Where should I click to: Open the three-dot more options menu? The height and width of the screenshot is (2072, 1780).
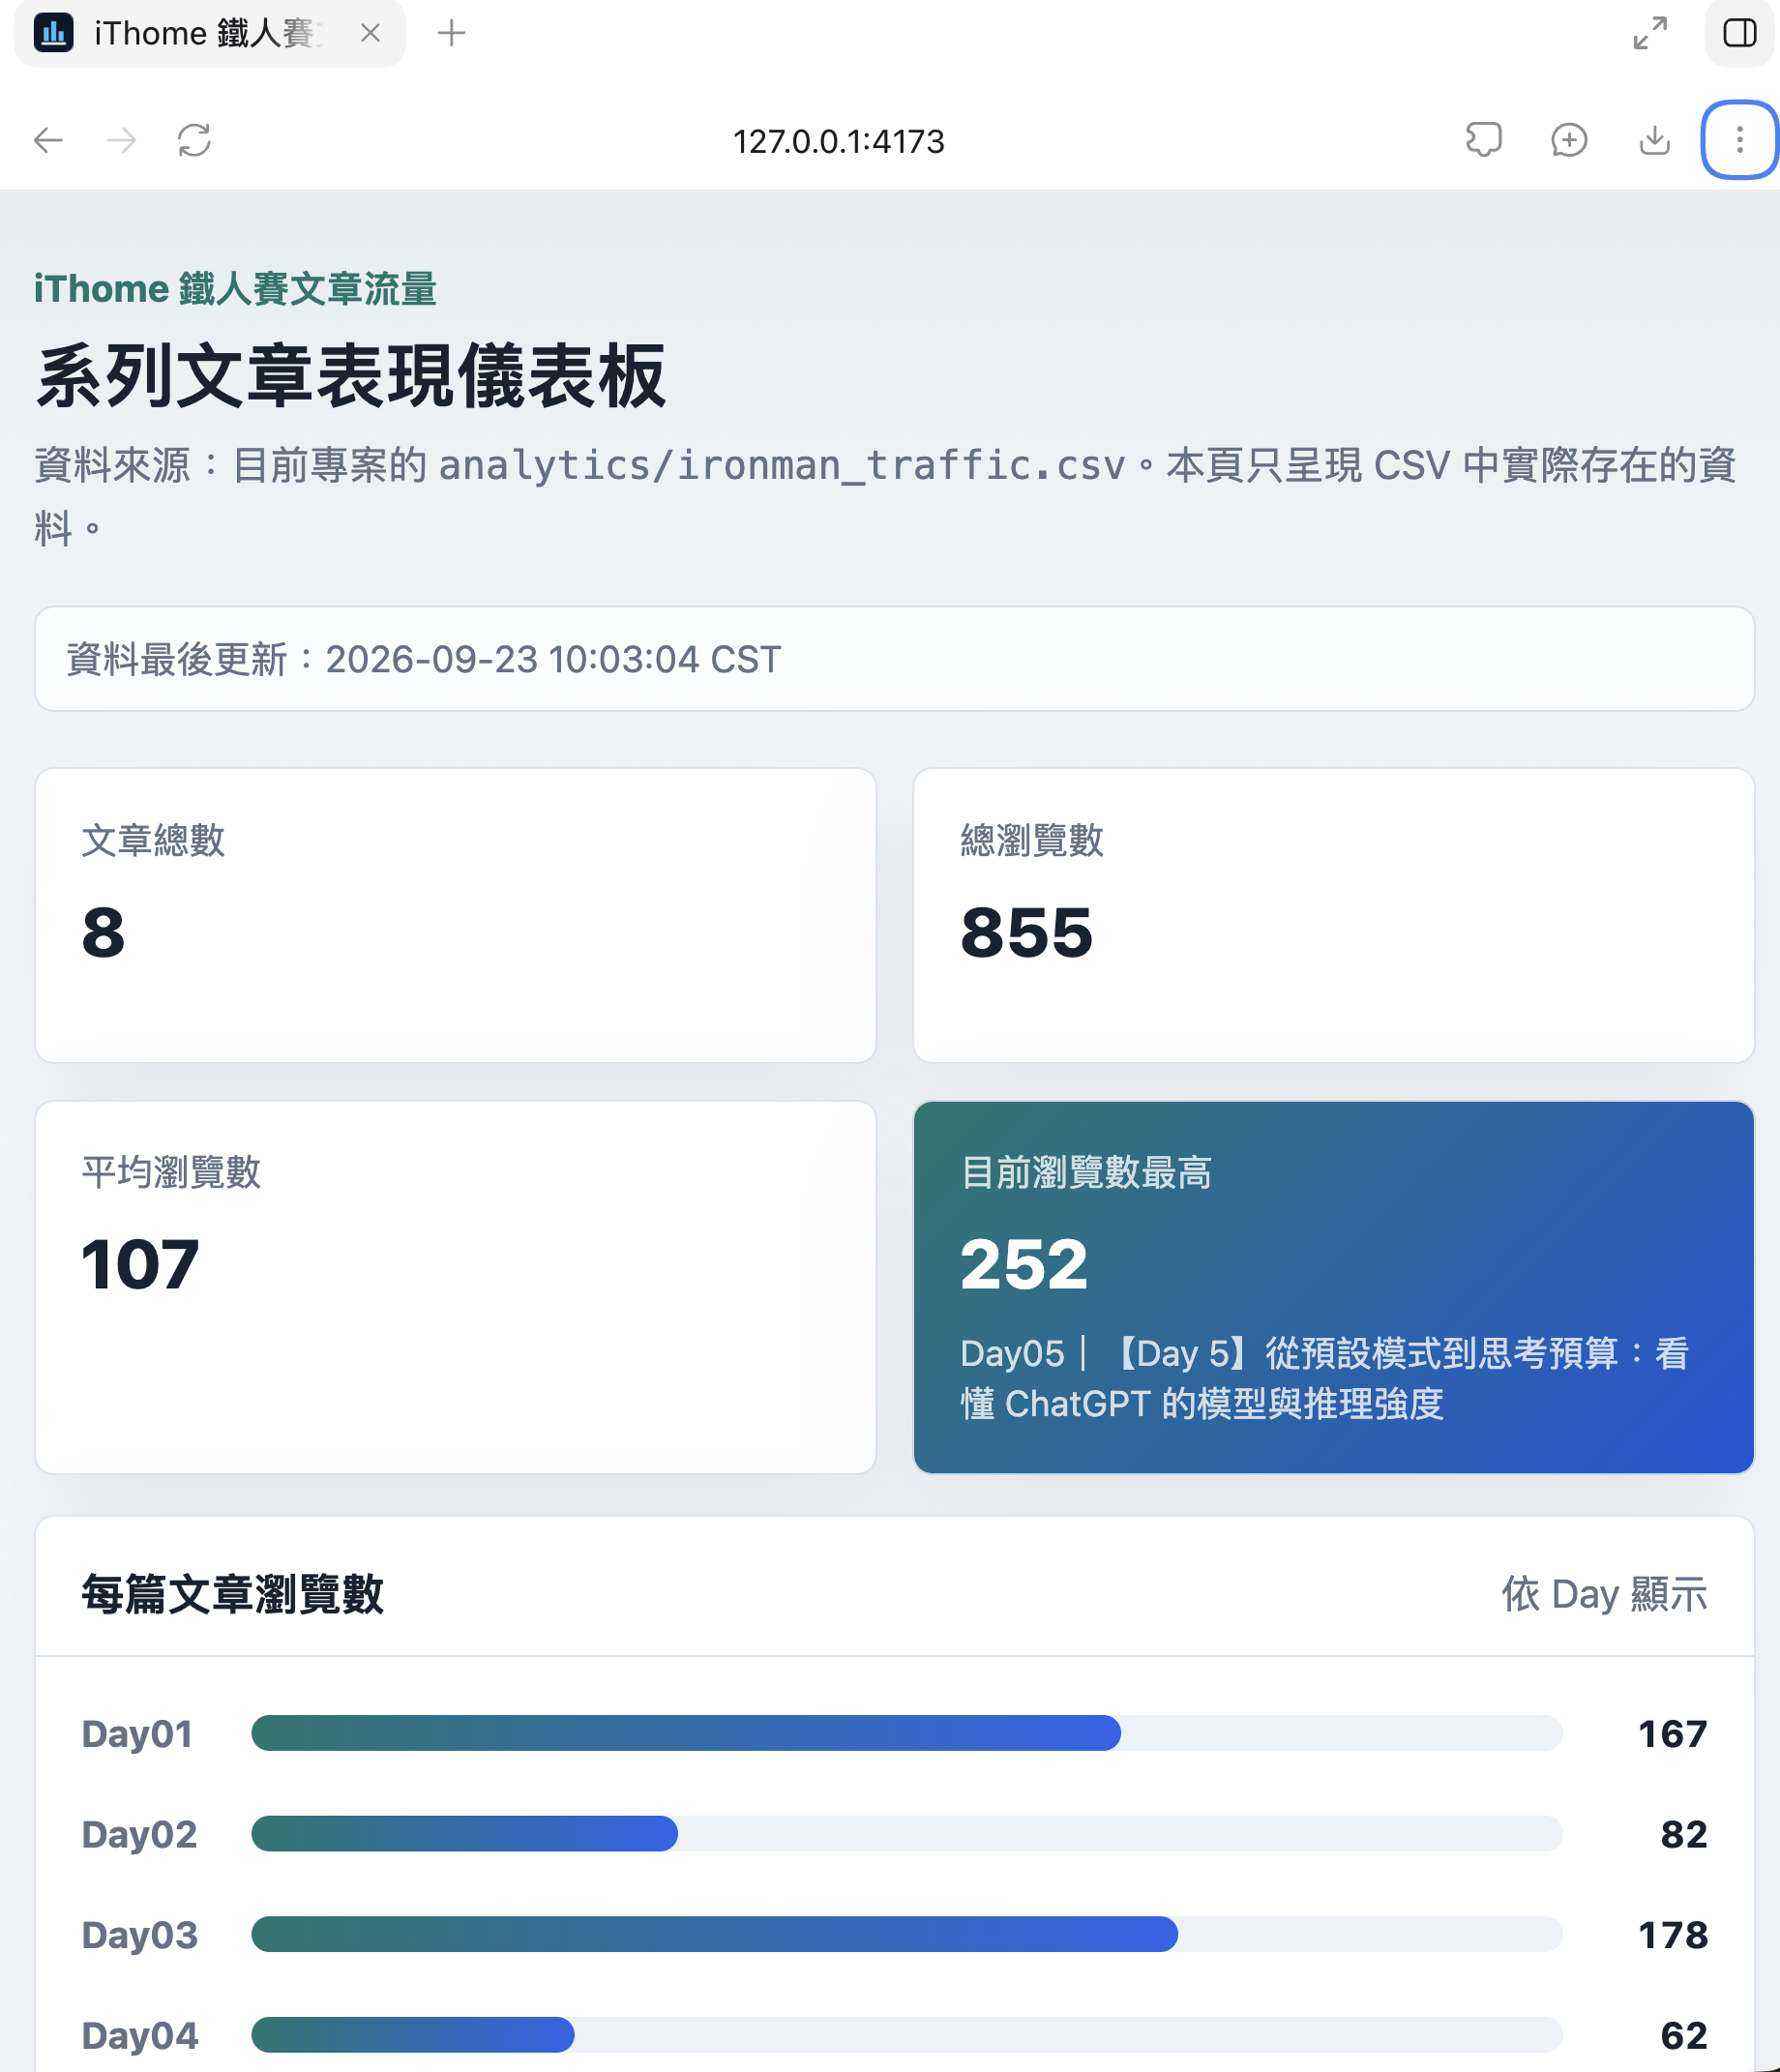tap(1740, 140)
